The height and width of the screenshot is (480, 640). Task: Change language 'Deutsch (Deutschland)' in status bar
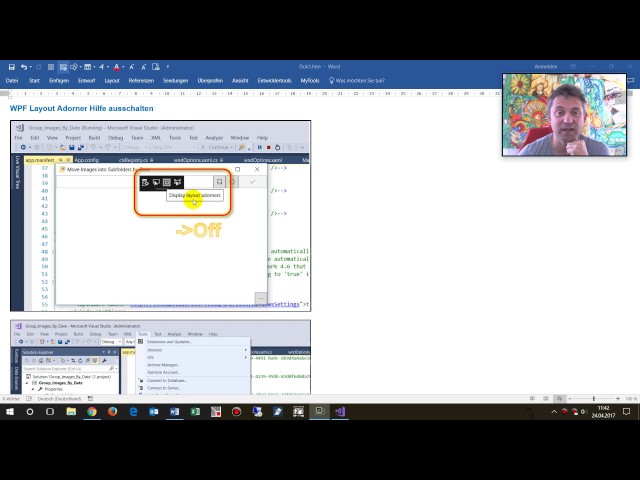click(59, 399)
